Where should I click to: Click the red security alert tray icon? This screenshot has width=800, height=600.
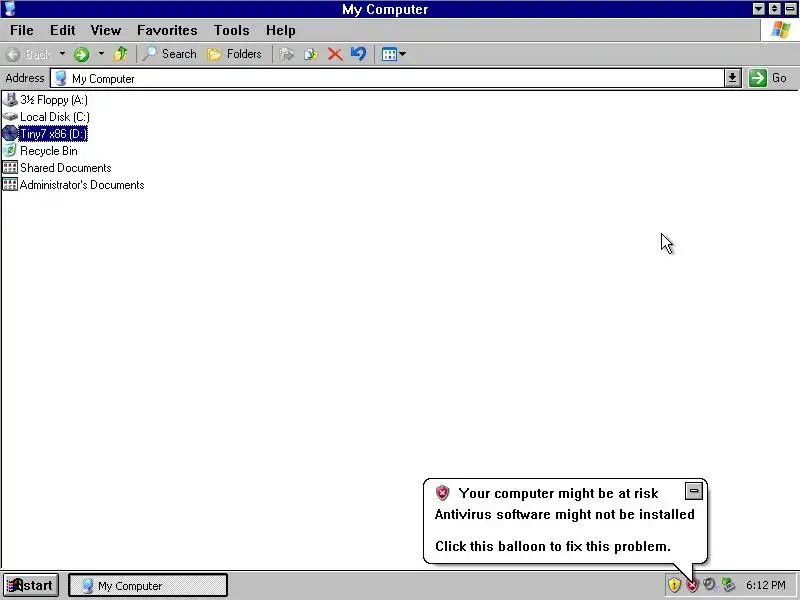[692, 585]
